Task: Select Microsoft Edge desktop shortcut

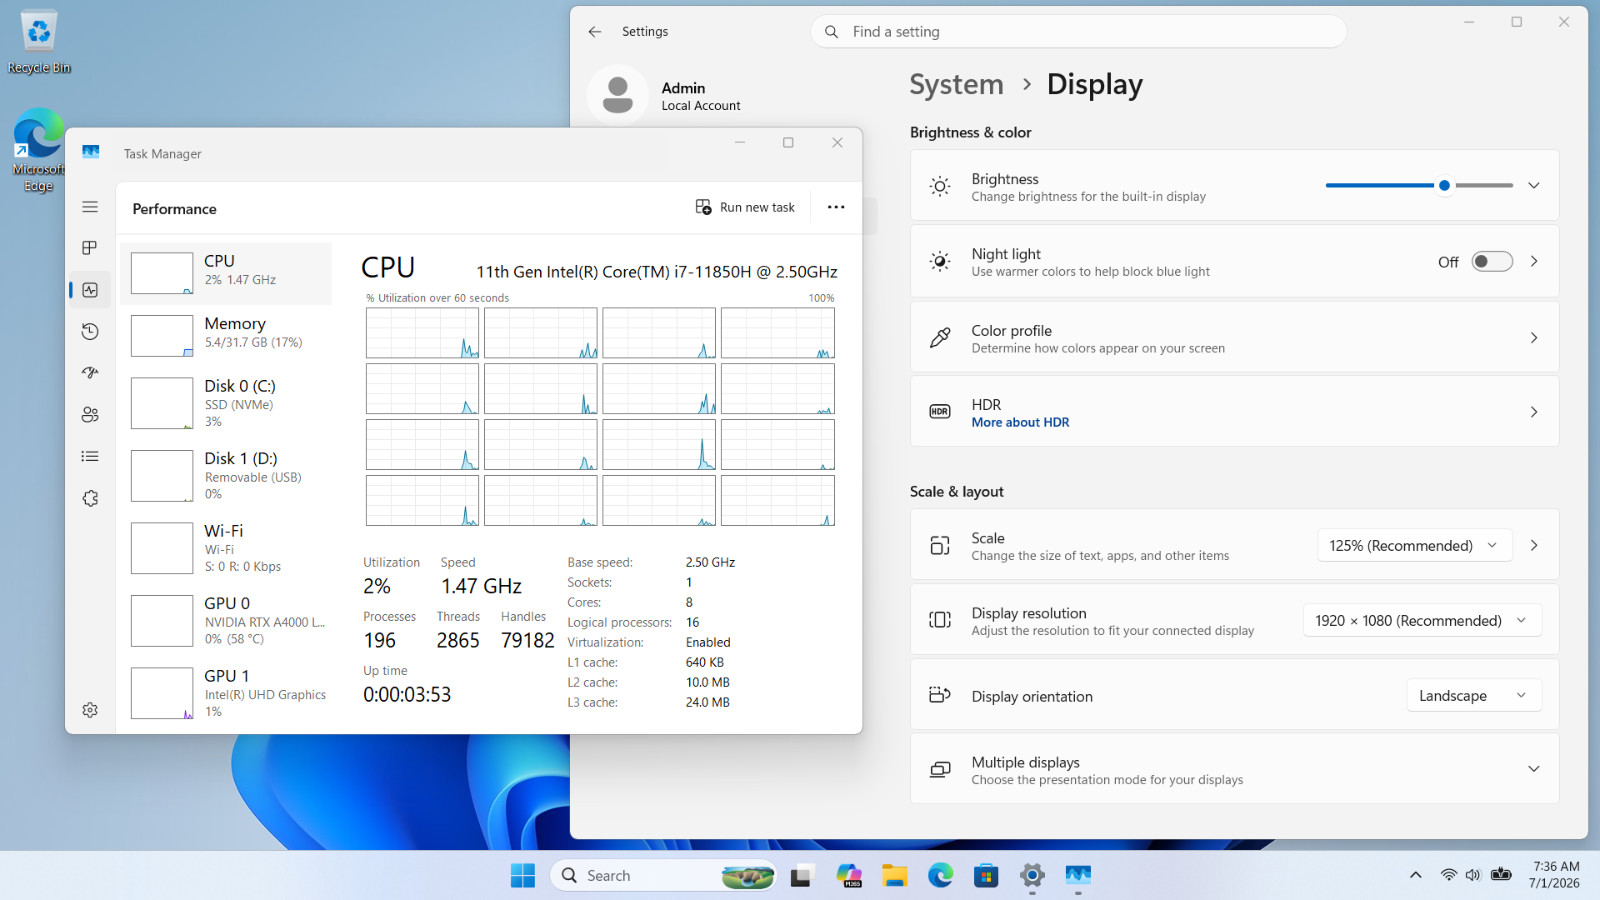Action: (38, 150)
